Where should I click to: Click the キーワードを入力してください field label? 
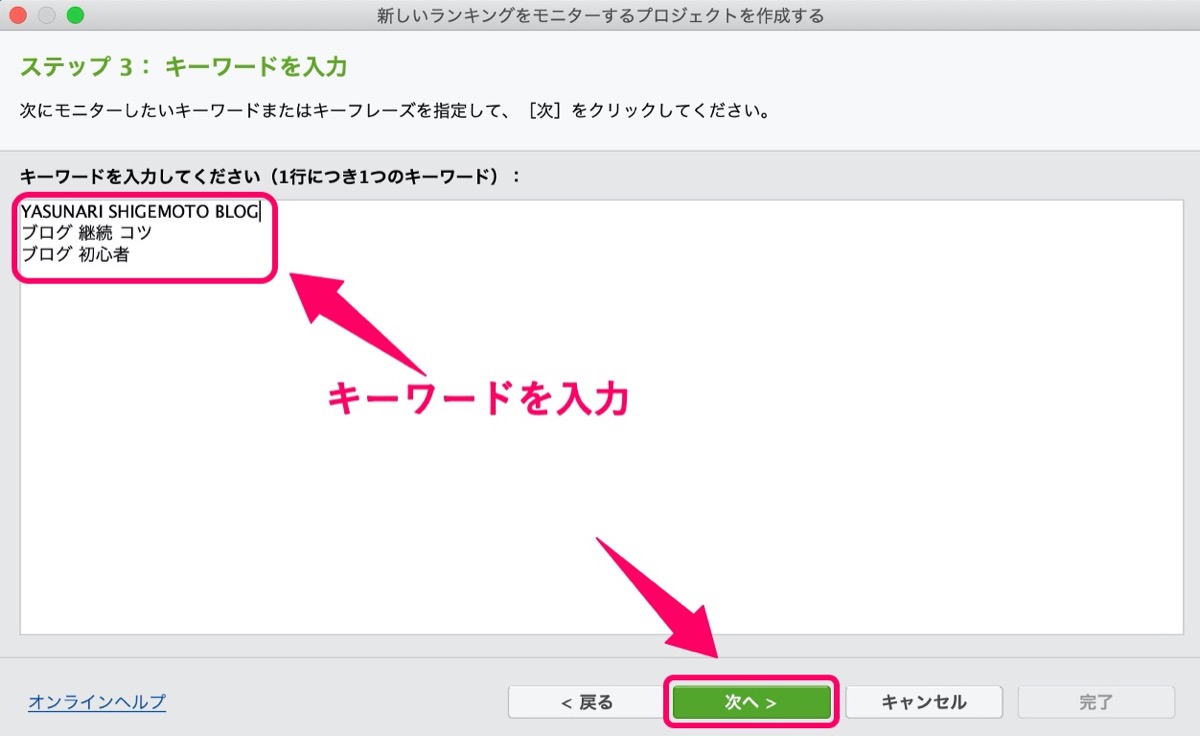pos(270,175)
